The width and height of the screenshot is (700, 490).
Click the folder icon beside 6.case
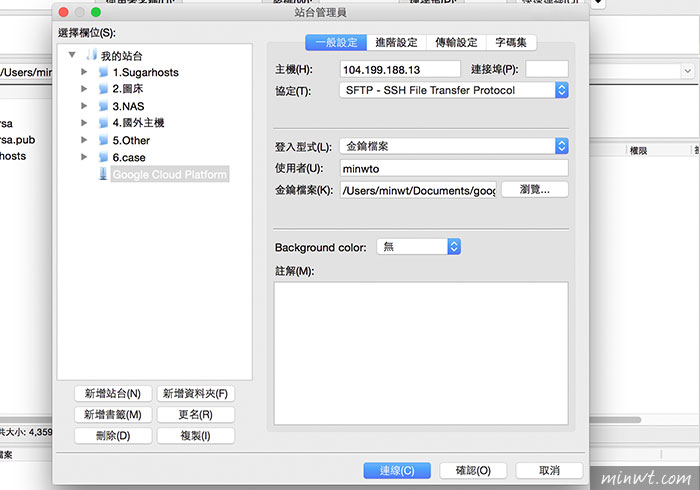point(103,157)
